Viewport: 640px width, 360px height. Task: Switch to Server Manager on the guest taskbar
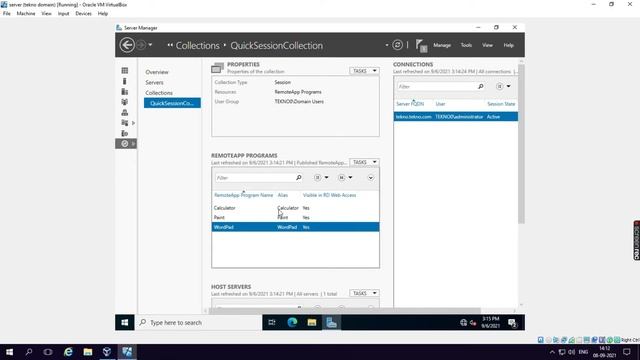pos(331,322)
